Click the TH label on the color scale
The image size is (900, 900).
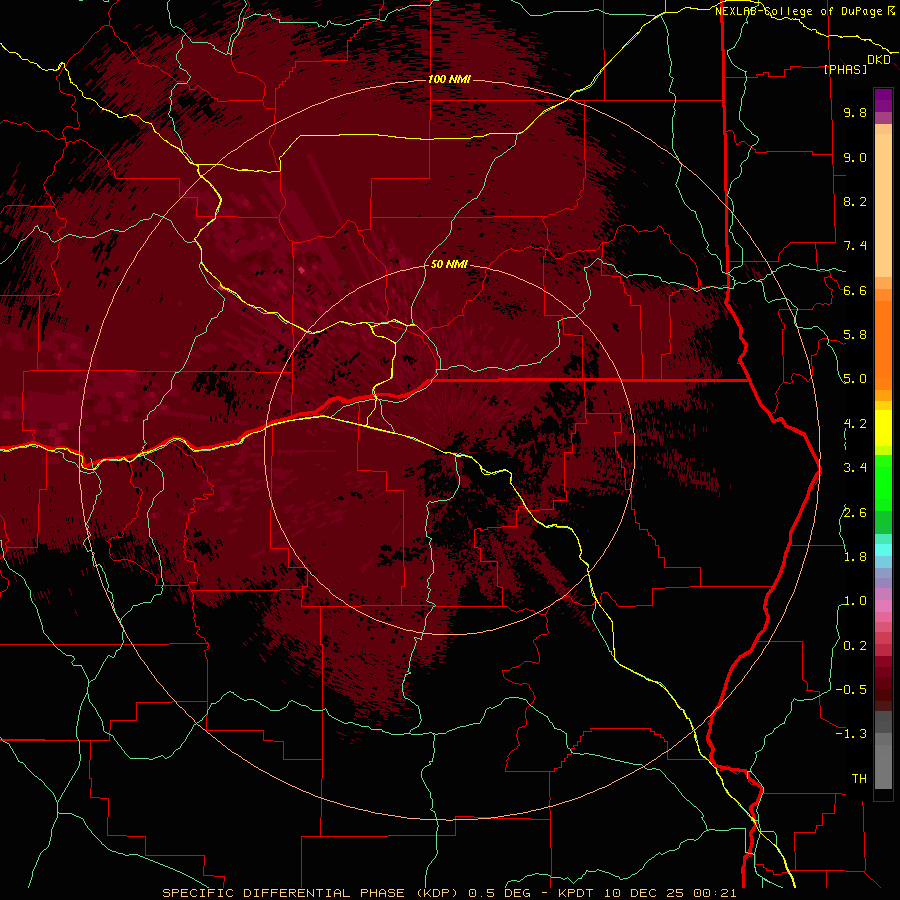[859, 779]
